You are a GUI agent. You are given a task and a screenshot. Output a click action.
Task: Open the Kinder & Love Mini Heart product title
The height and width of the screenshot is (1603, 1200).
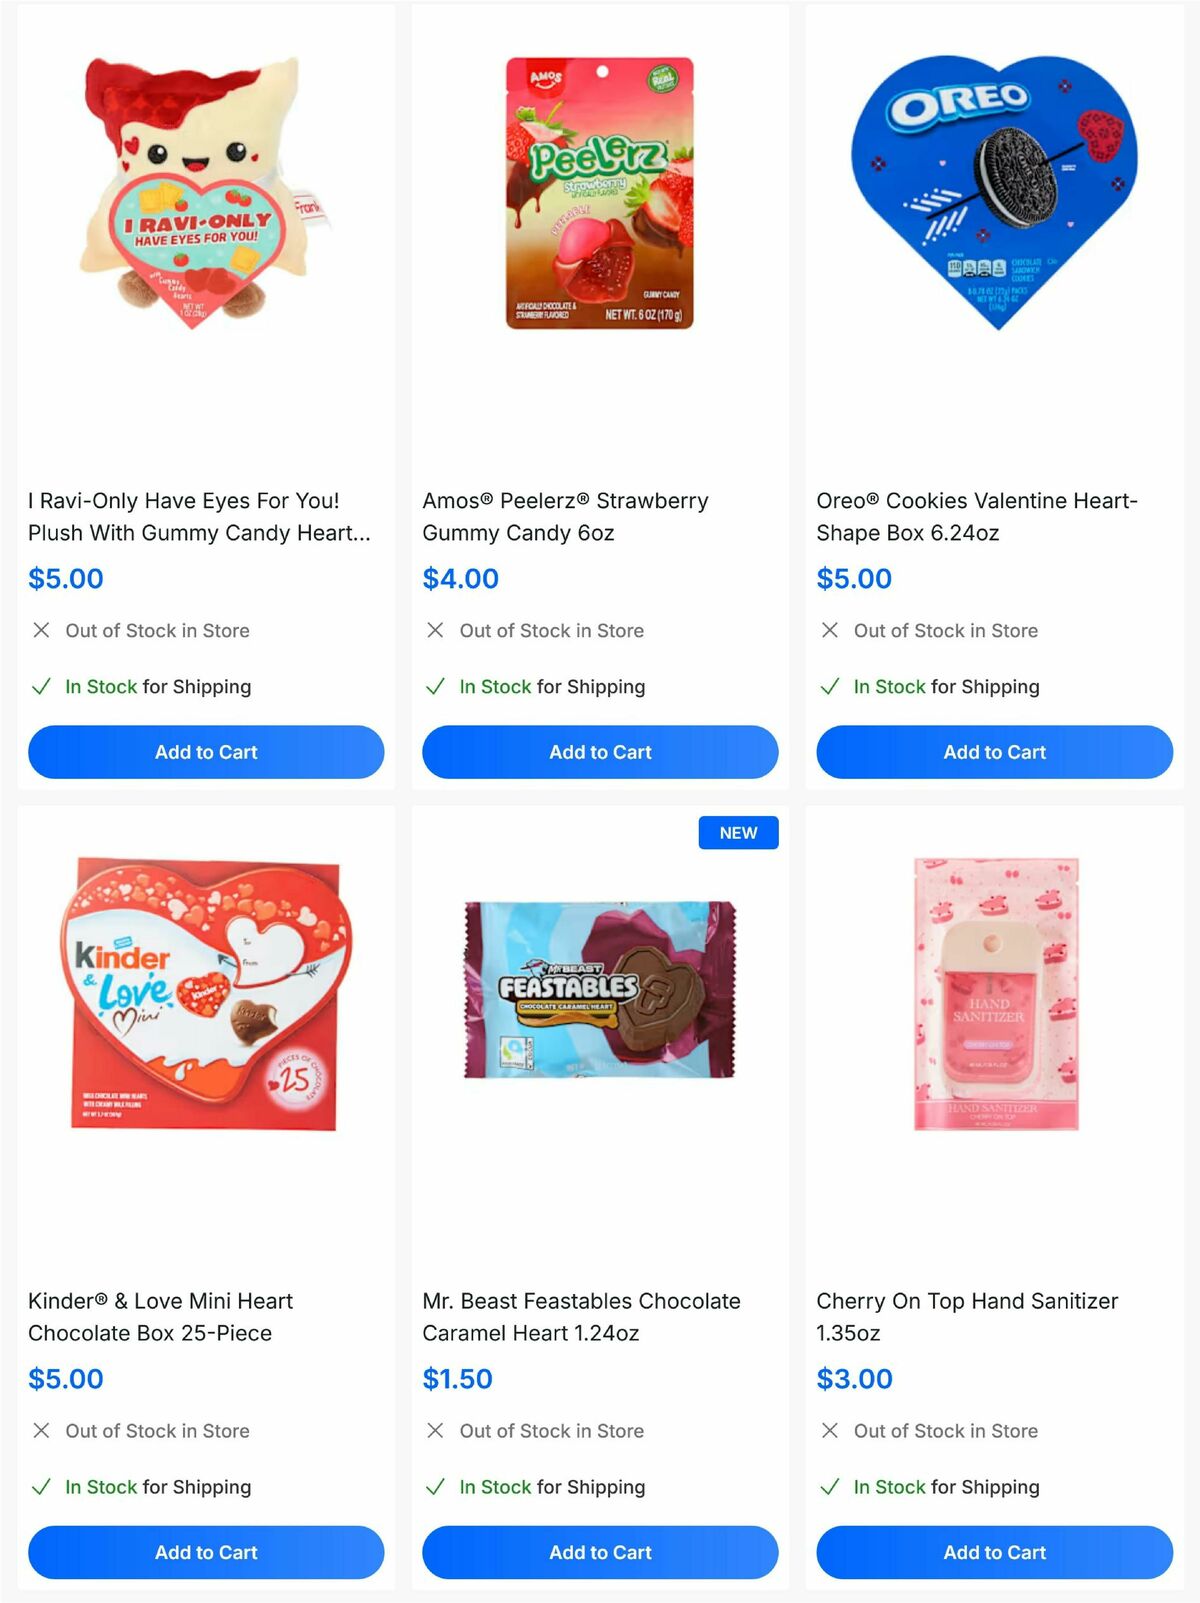pyautogui.click(x=160, y=1317)
